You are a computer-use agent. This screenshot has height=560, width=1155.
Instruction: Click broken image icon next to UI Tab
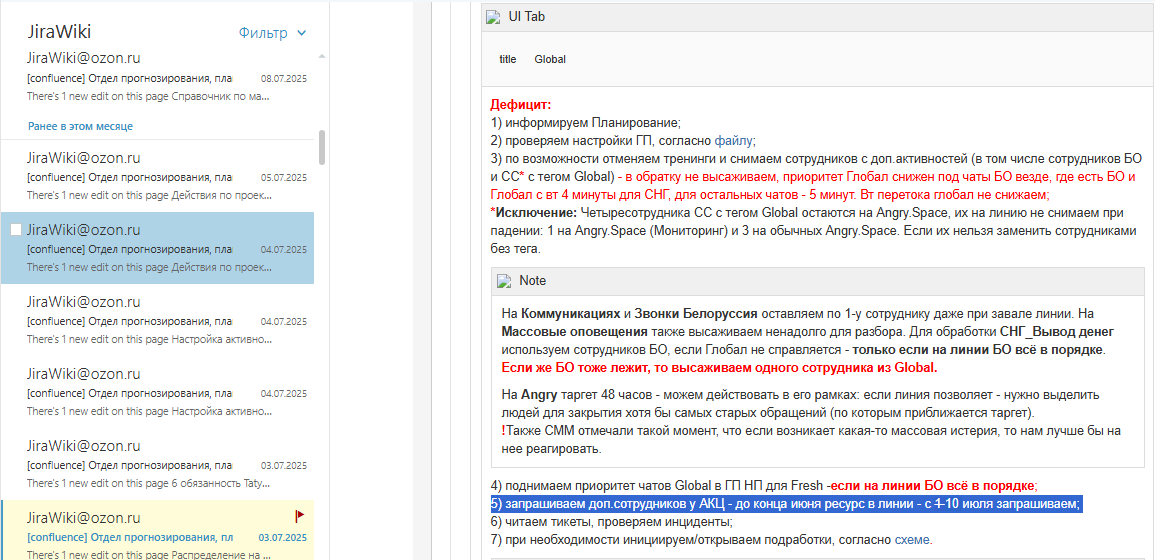point(494,17)
